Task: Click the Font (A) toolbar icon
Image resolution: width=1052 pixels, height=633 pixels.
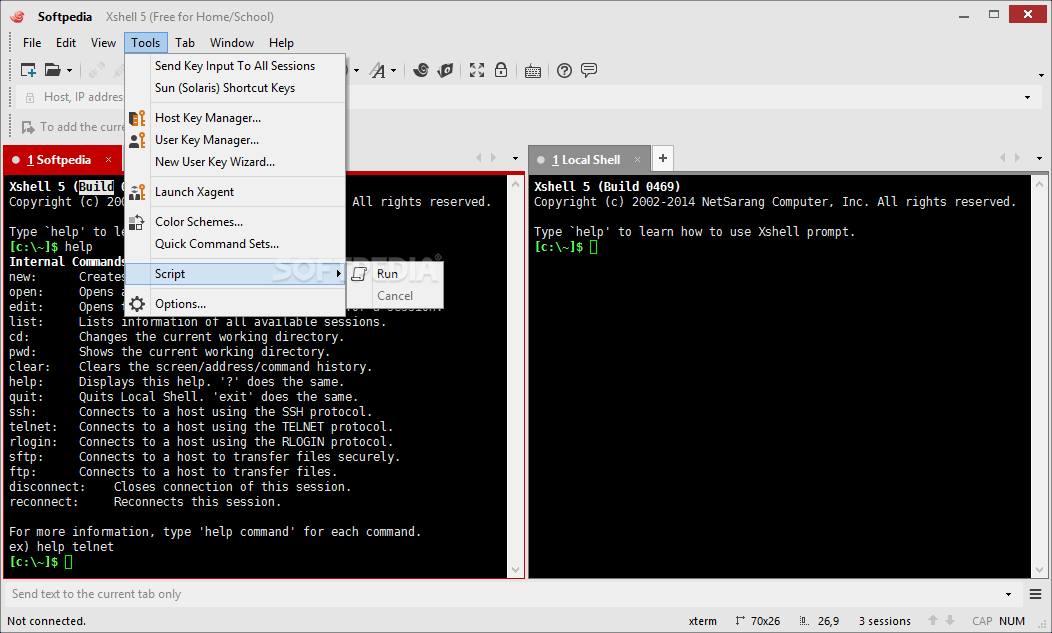Action: 378,70
